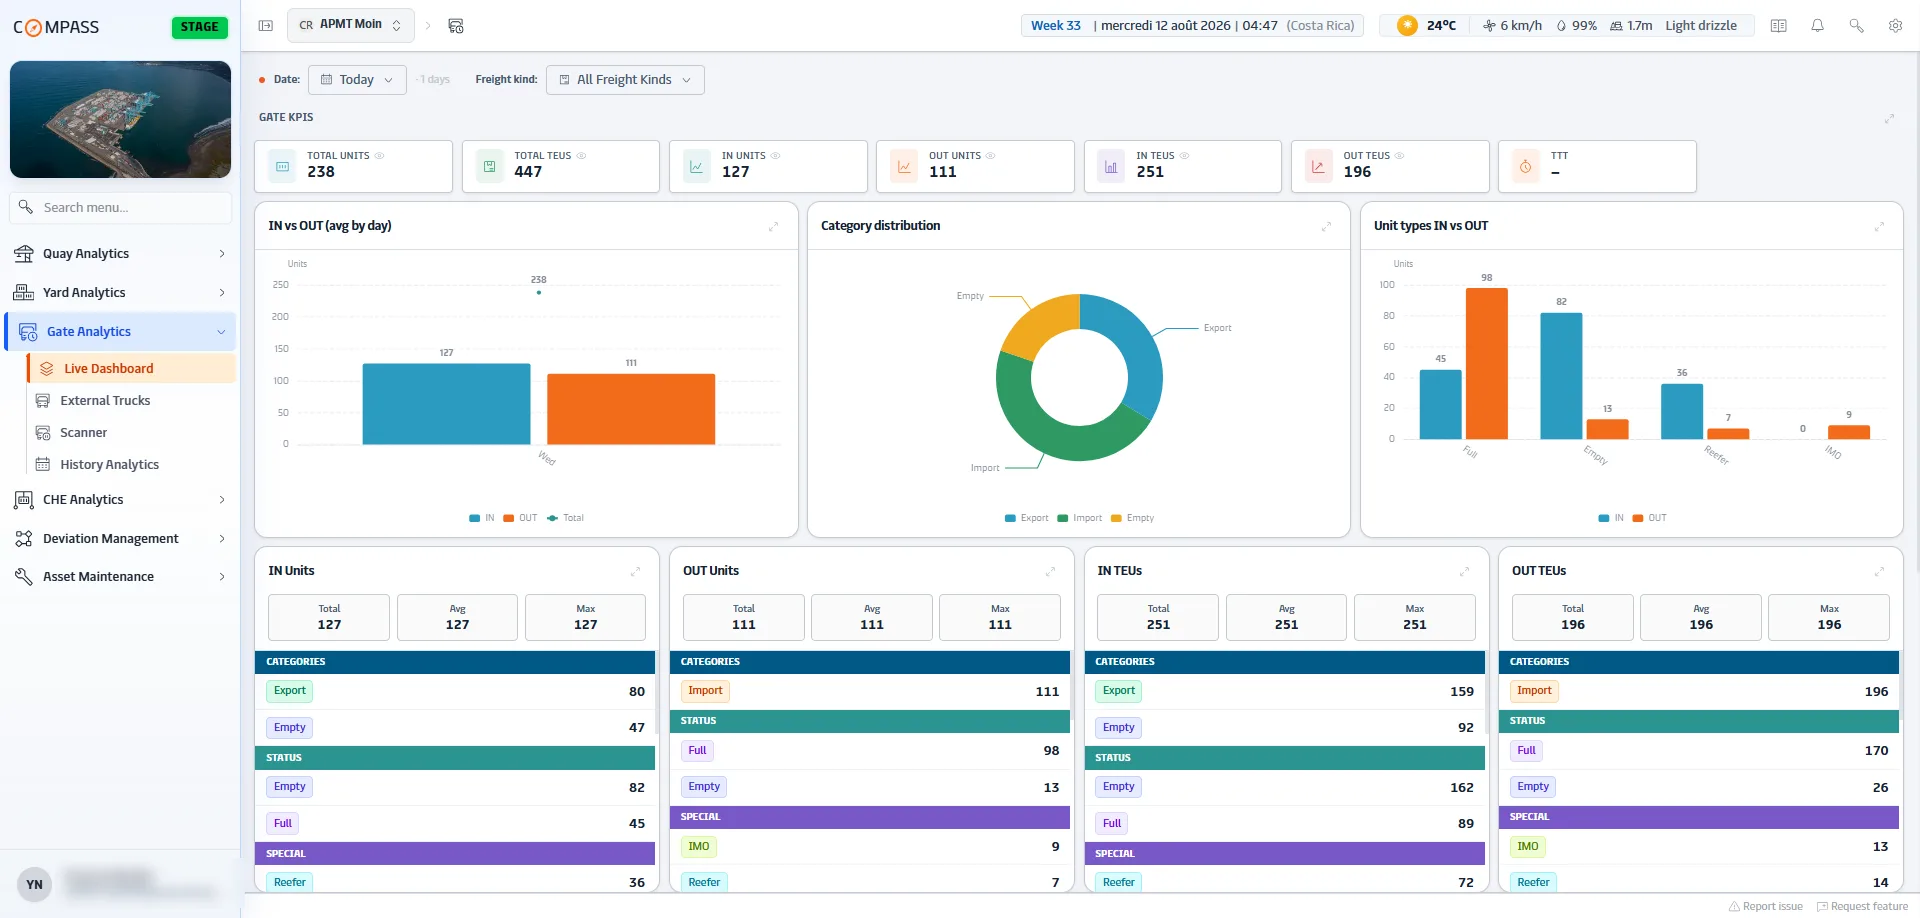The width and height of the screenshot is (1920, 918).
Task: Click the Request feature link
Action: [1862, 906]
